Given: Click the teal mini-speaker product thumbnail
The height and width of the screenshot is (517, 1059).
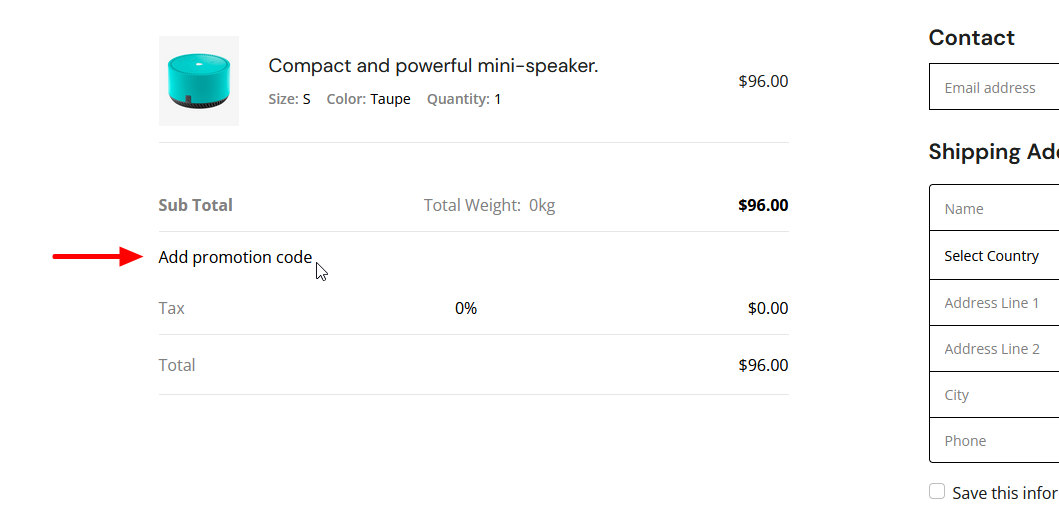Looking at the screenshot, I should click(198, 81).
